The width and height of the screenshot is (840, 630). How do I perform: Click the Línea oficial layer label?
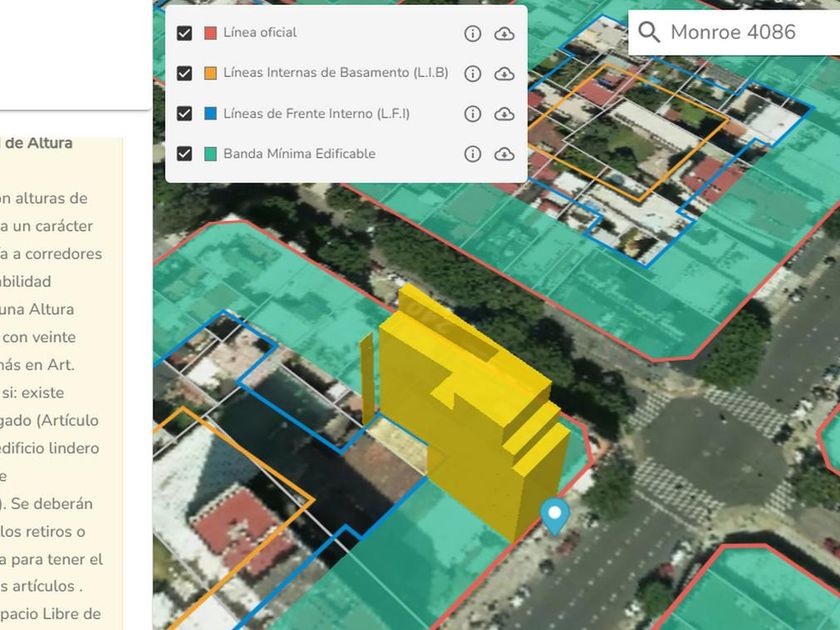260,33
